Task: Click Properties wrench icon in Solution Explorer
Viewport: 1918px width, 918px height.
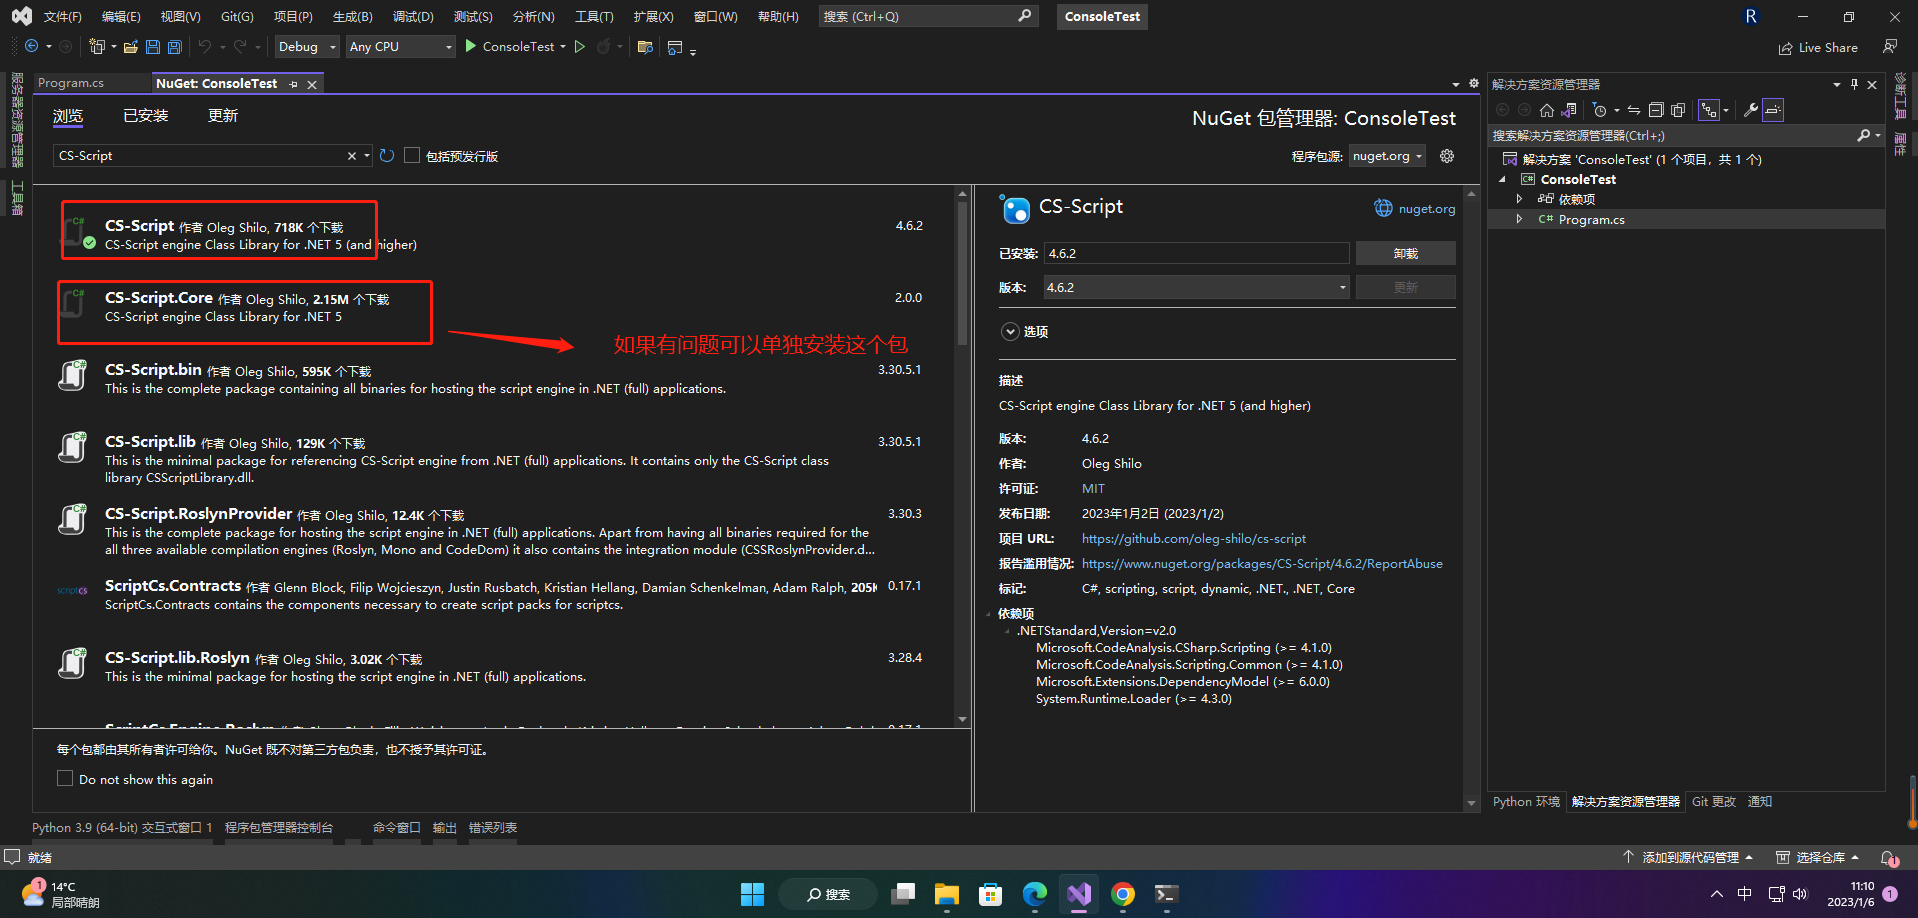Action: pyautogui.click(x=1751, y=110)
